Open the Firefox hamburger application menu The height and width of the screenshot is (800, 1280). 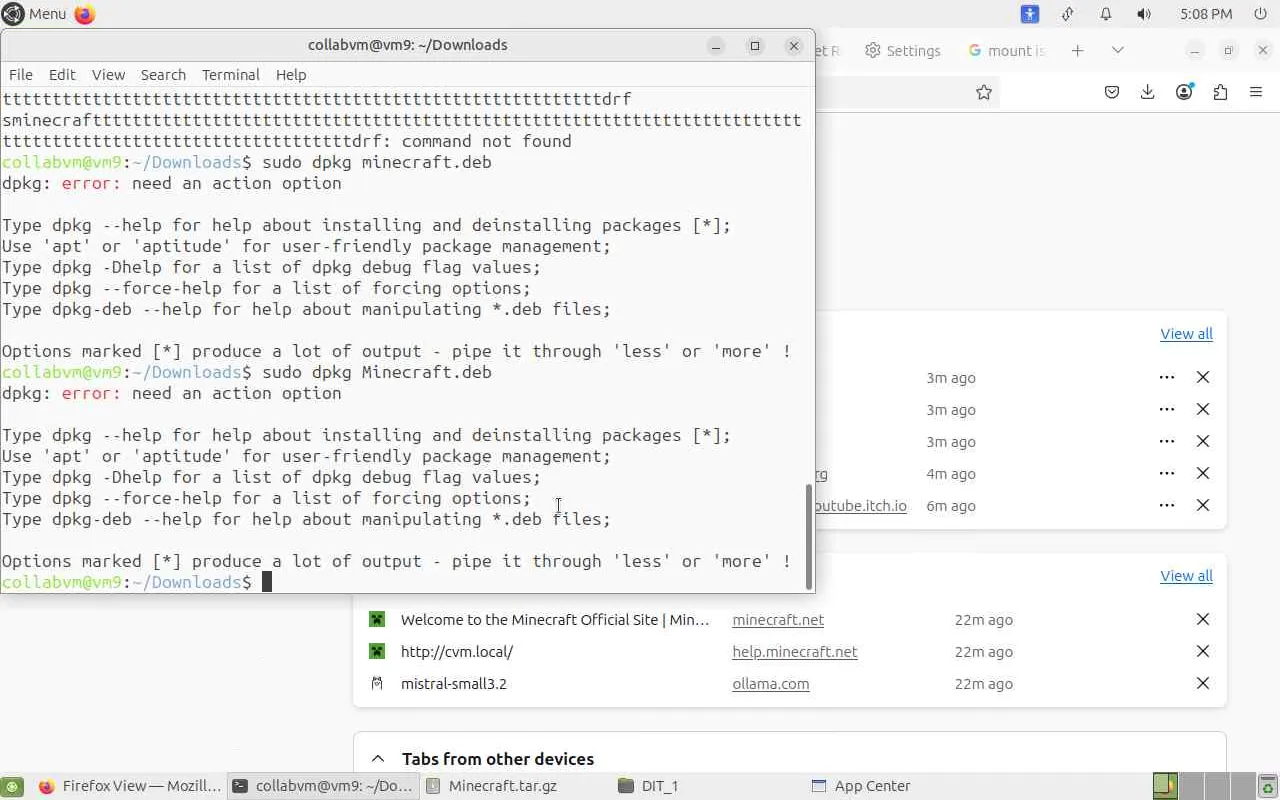[1256, 92]
